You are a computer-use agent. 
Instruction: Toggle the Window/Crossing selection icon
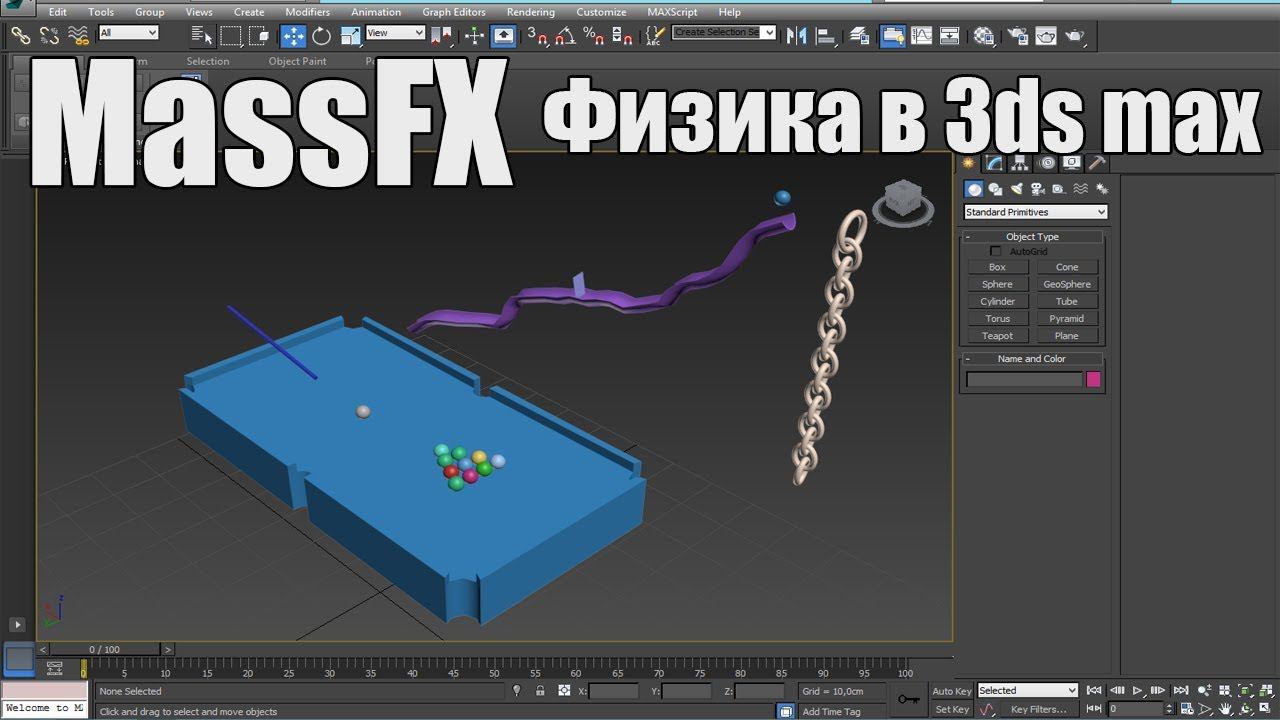click(260, 36)
